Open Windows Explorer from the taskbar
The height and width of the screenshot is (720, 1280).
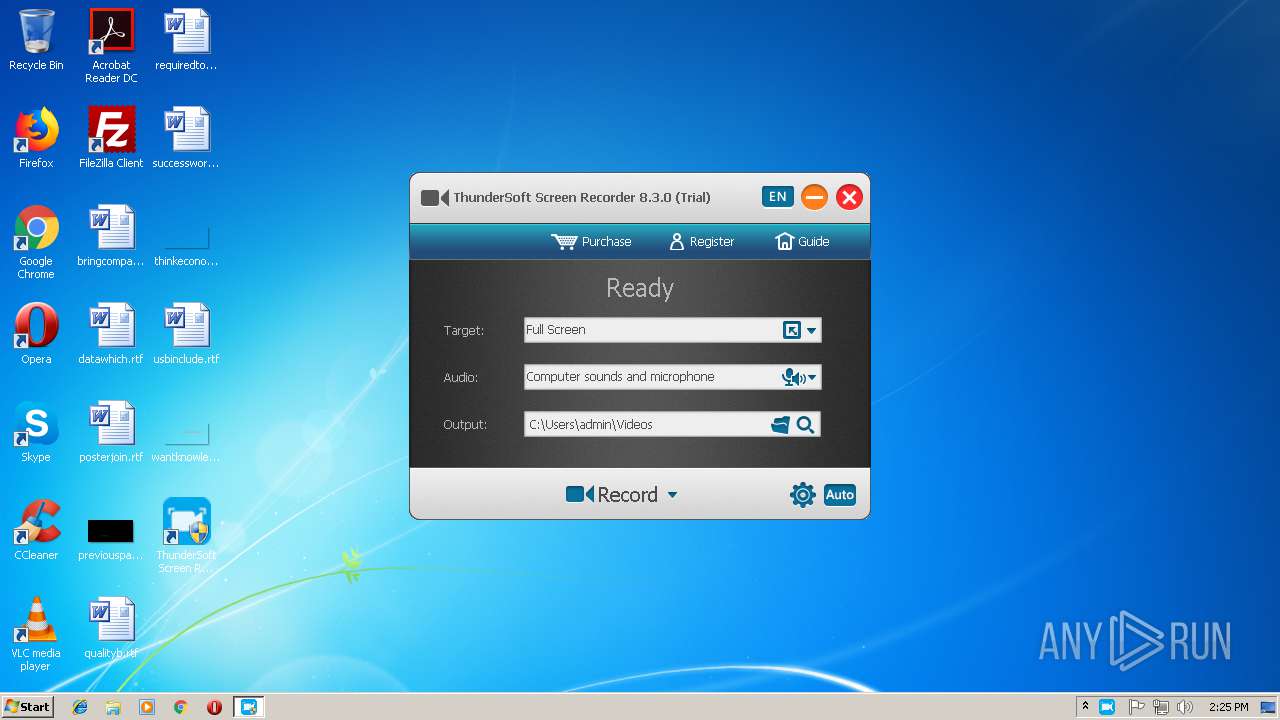[x=113, y=707]
